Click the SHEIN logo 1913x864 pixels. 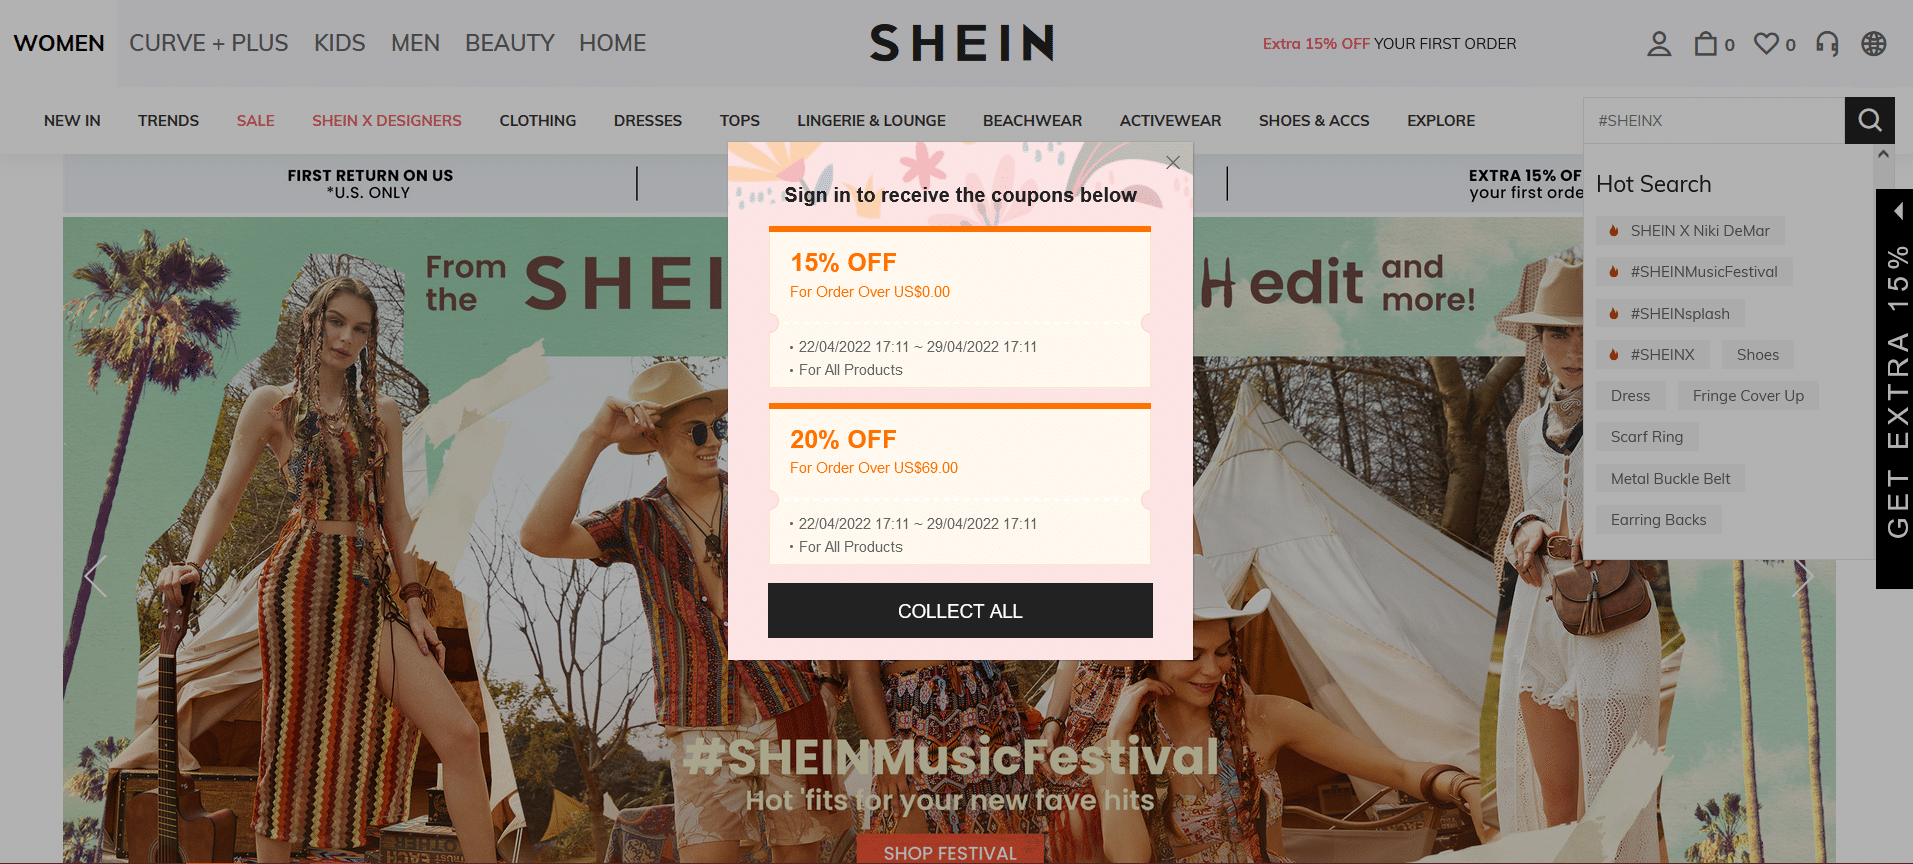pos(961,43)
